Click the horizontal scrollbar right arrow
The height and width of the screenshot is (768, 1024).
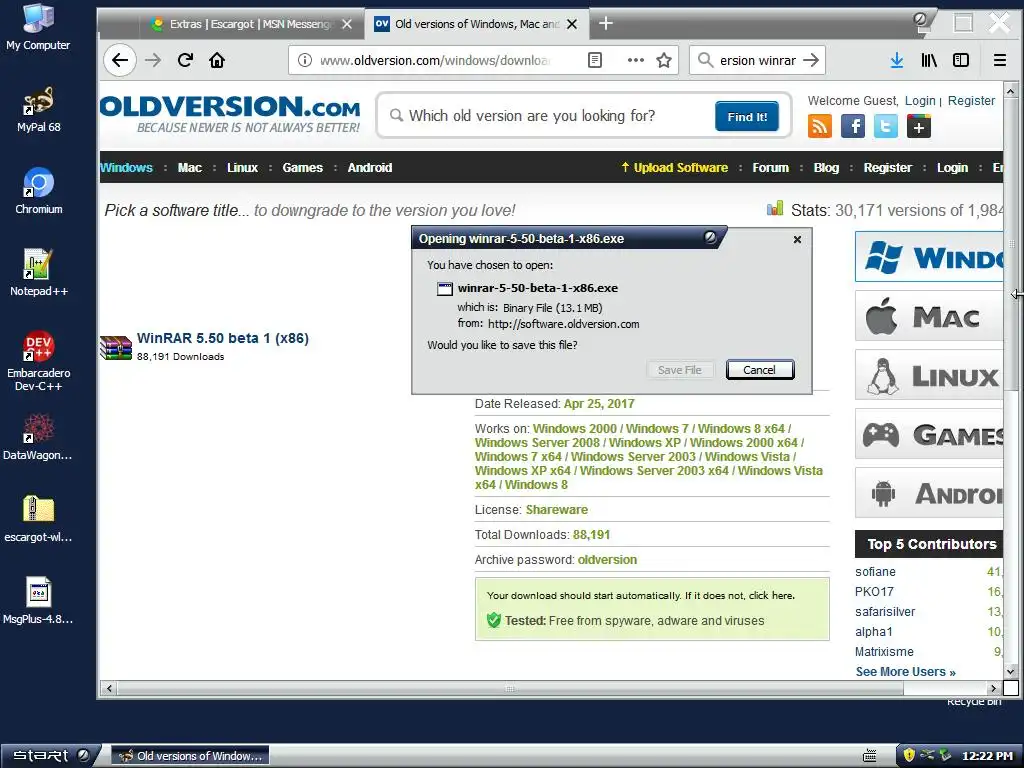point(994,688)
